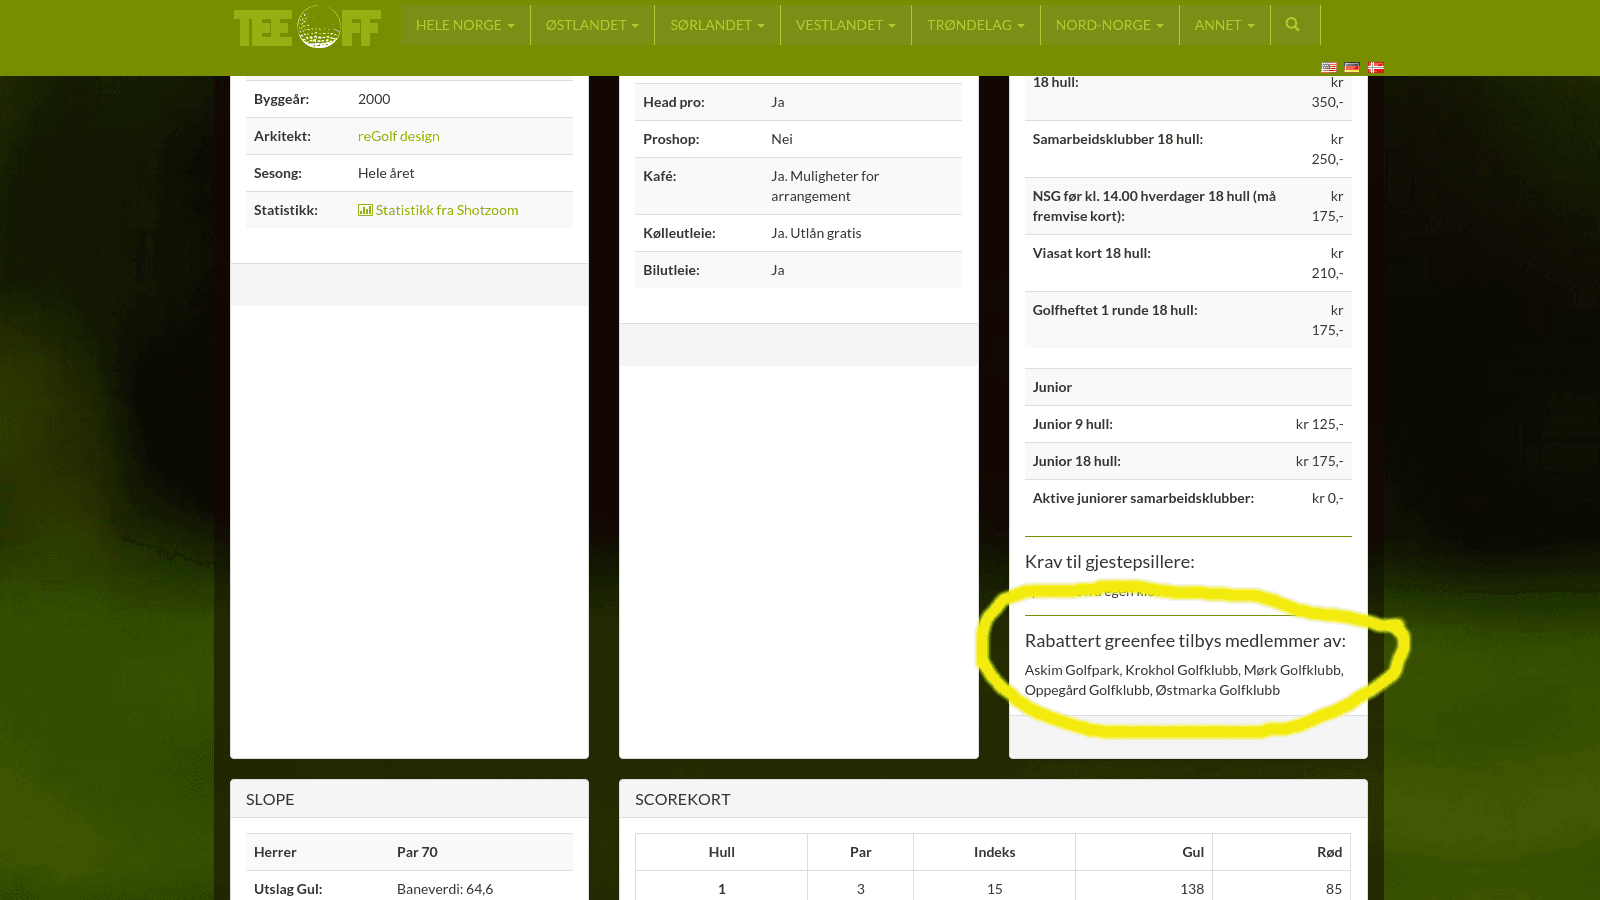
Task: Select the Hull column header in scorecard
Action: (x=721, y=852)
